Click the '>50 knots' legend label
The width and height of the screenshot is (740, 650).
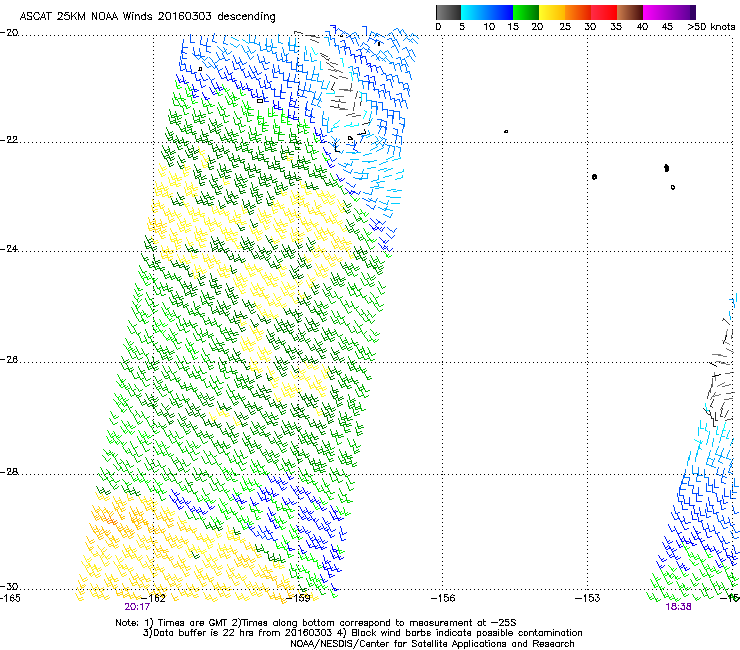point(711,27)
